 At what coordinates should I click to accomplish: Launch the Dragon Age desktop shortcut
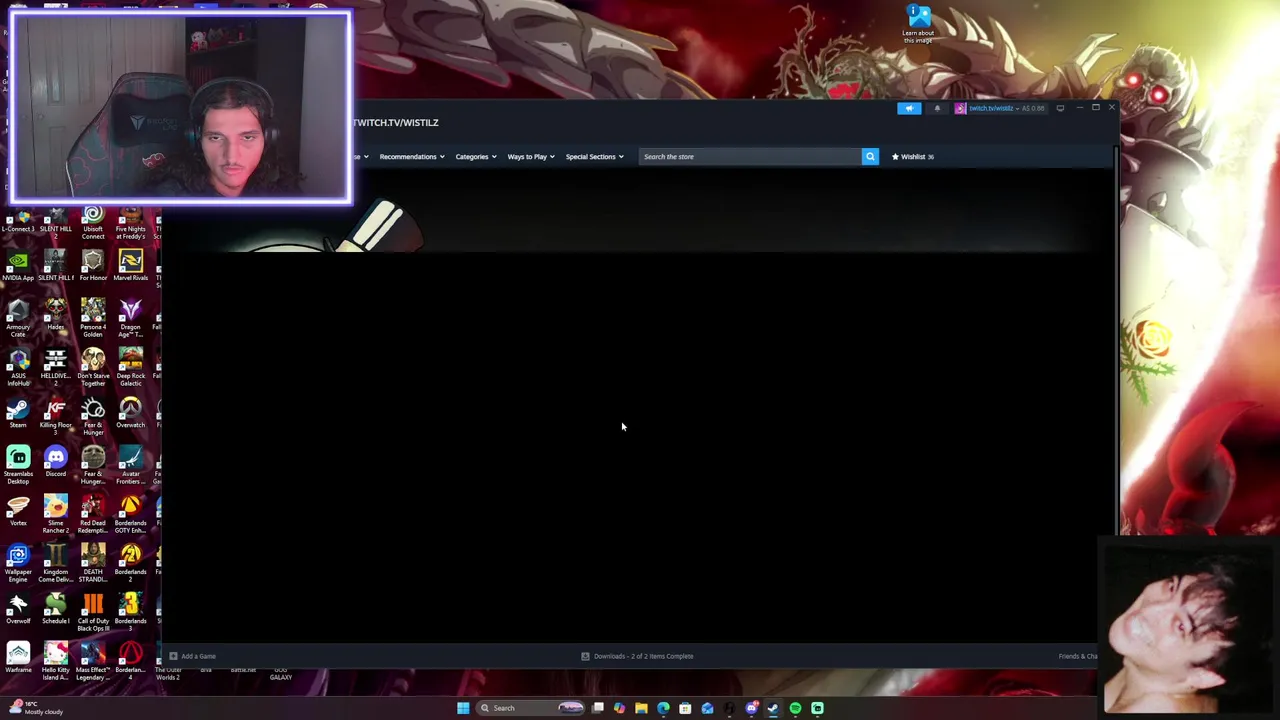point(130,318)
